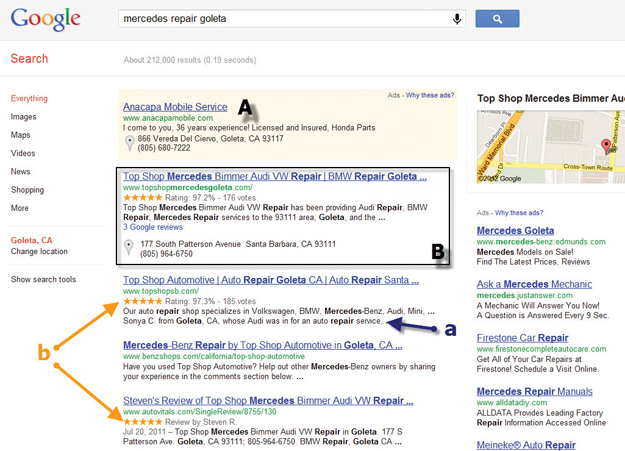
Task: Open the 3 Google reviews link
Action: [153, 227]
